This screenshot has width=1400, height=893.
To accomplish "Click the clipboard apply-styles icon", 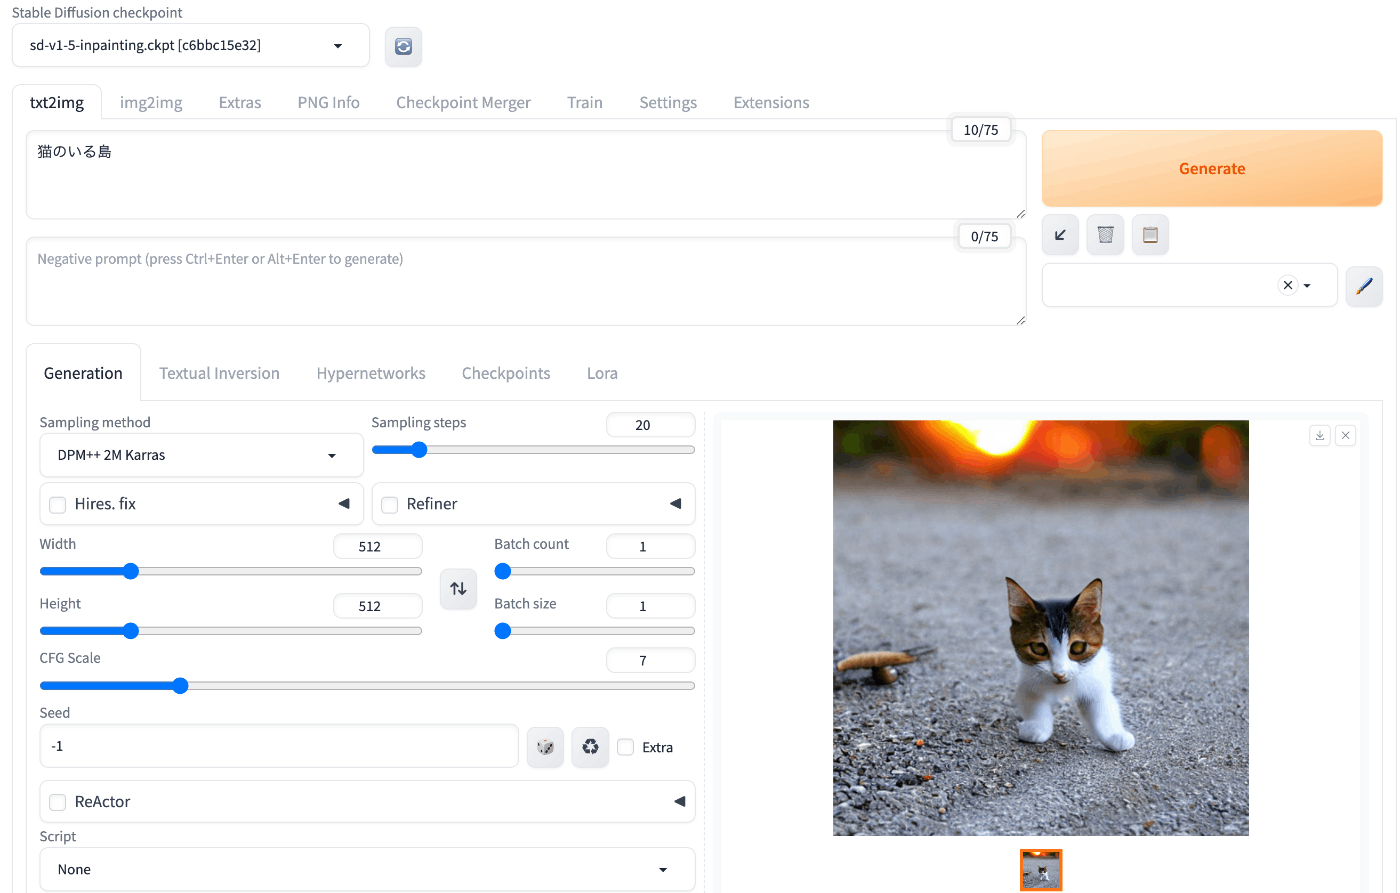I will point(1150,235).
